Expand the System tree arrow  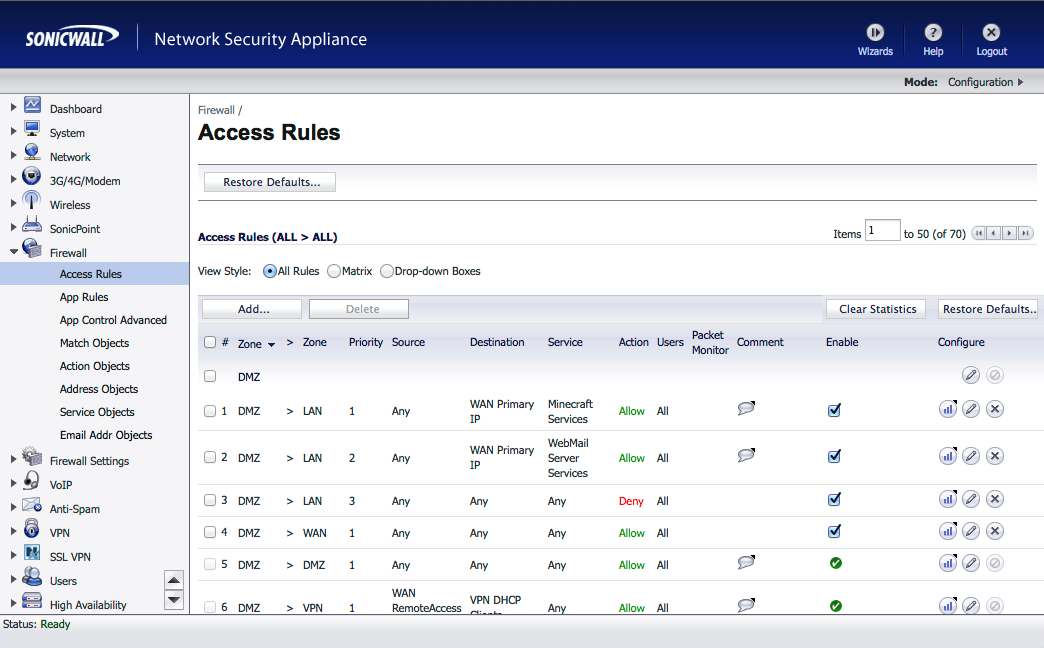[13, 131]
